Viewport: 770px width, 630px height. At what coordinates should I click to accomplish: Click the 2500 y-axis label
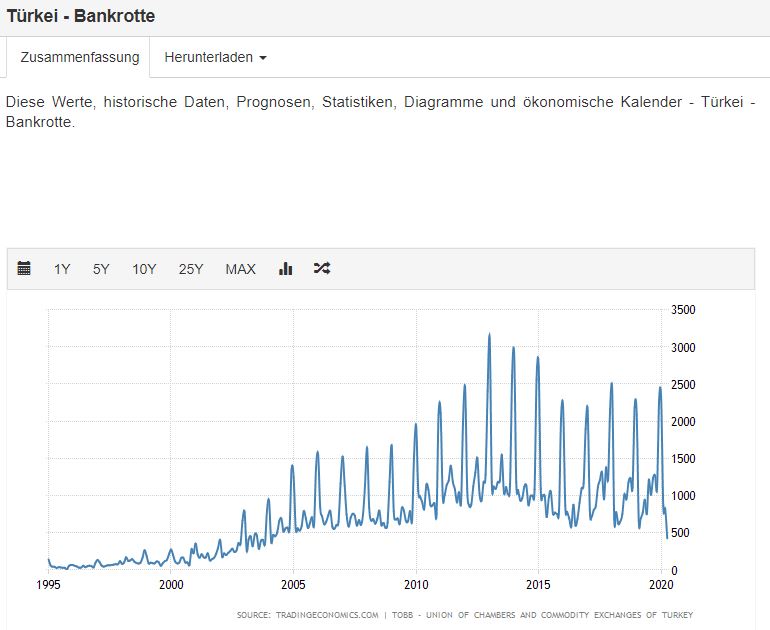coord(683,384)
